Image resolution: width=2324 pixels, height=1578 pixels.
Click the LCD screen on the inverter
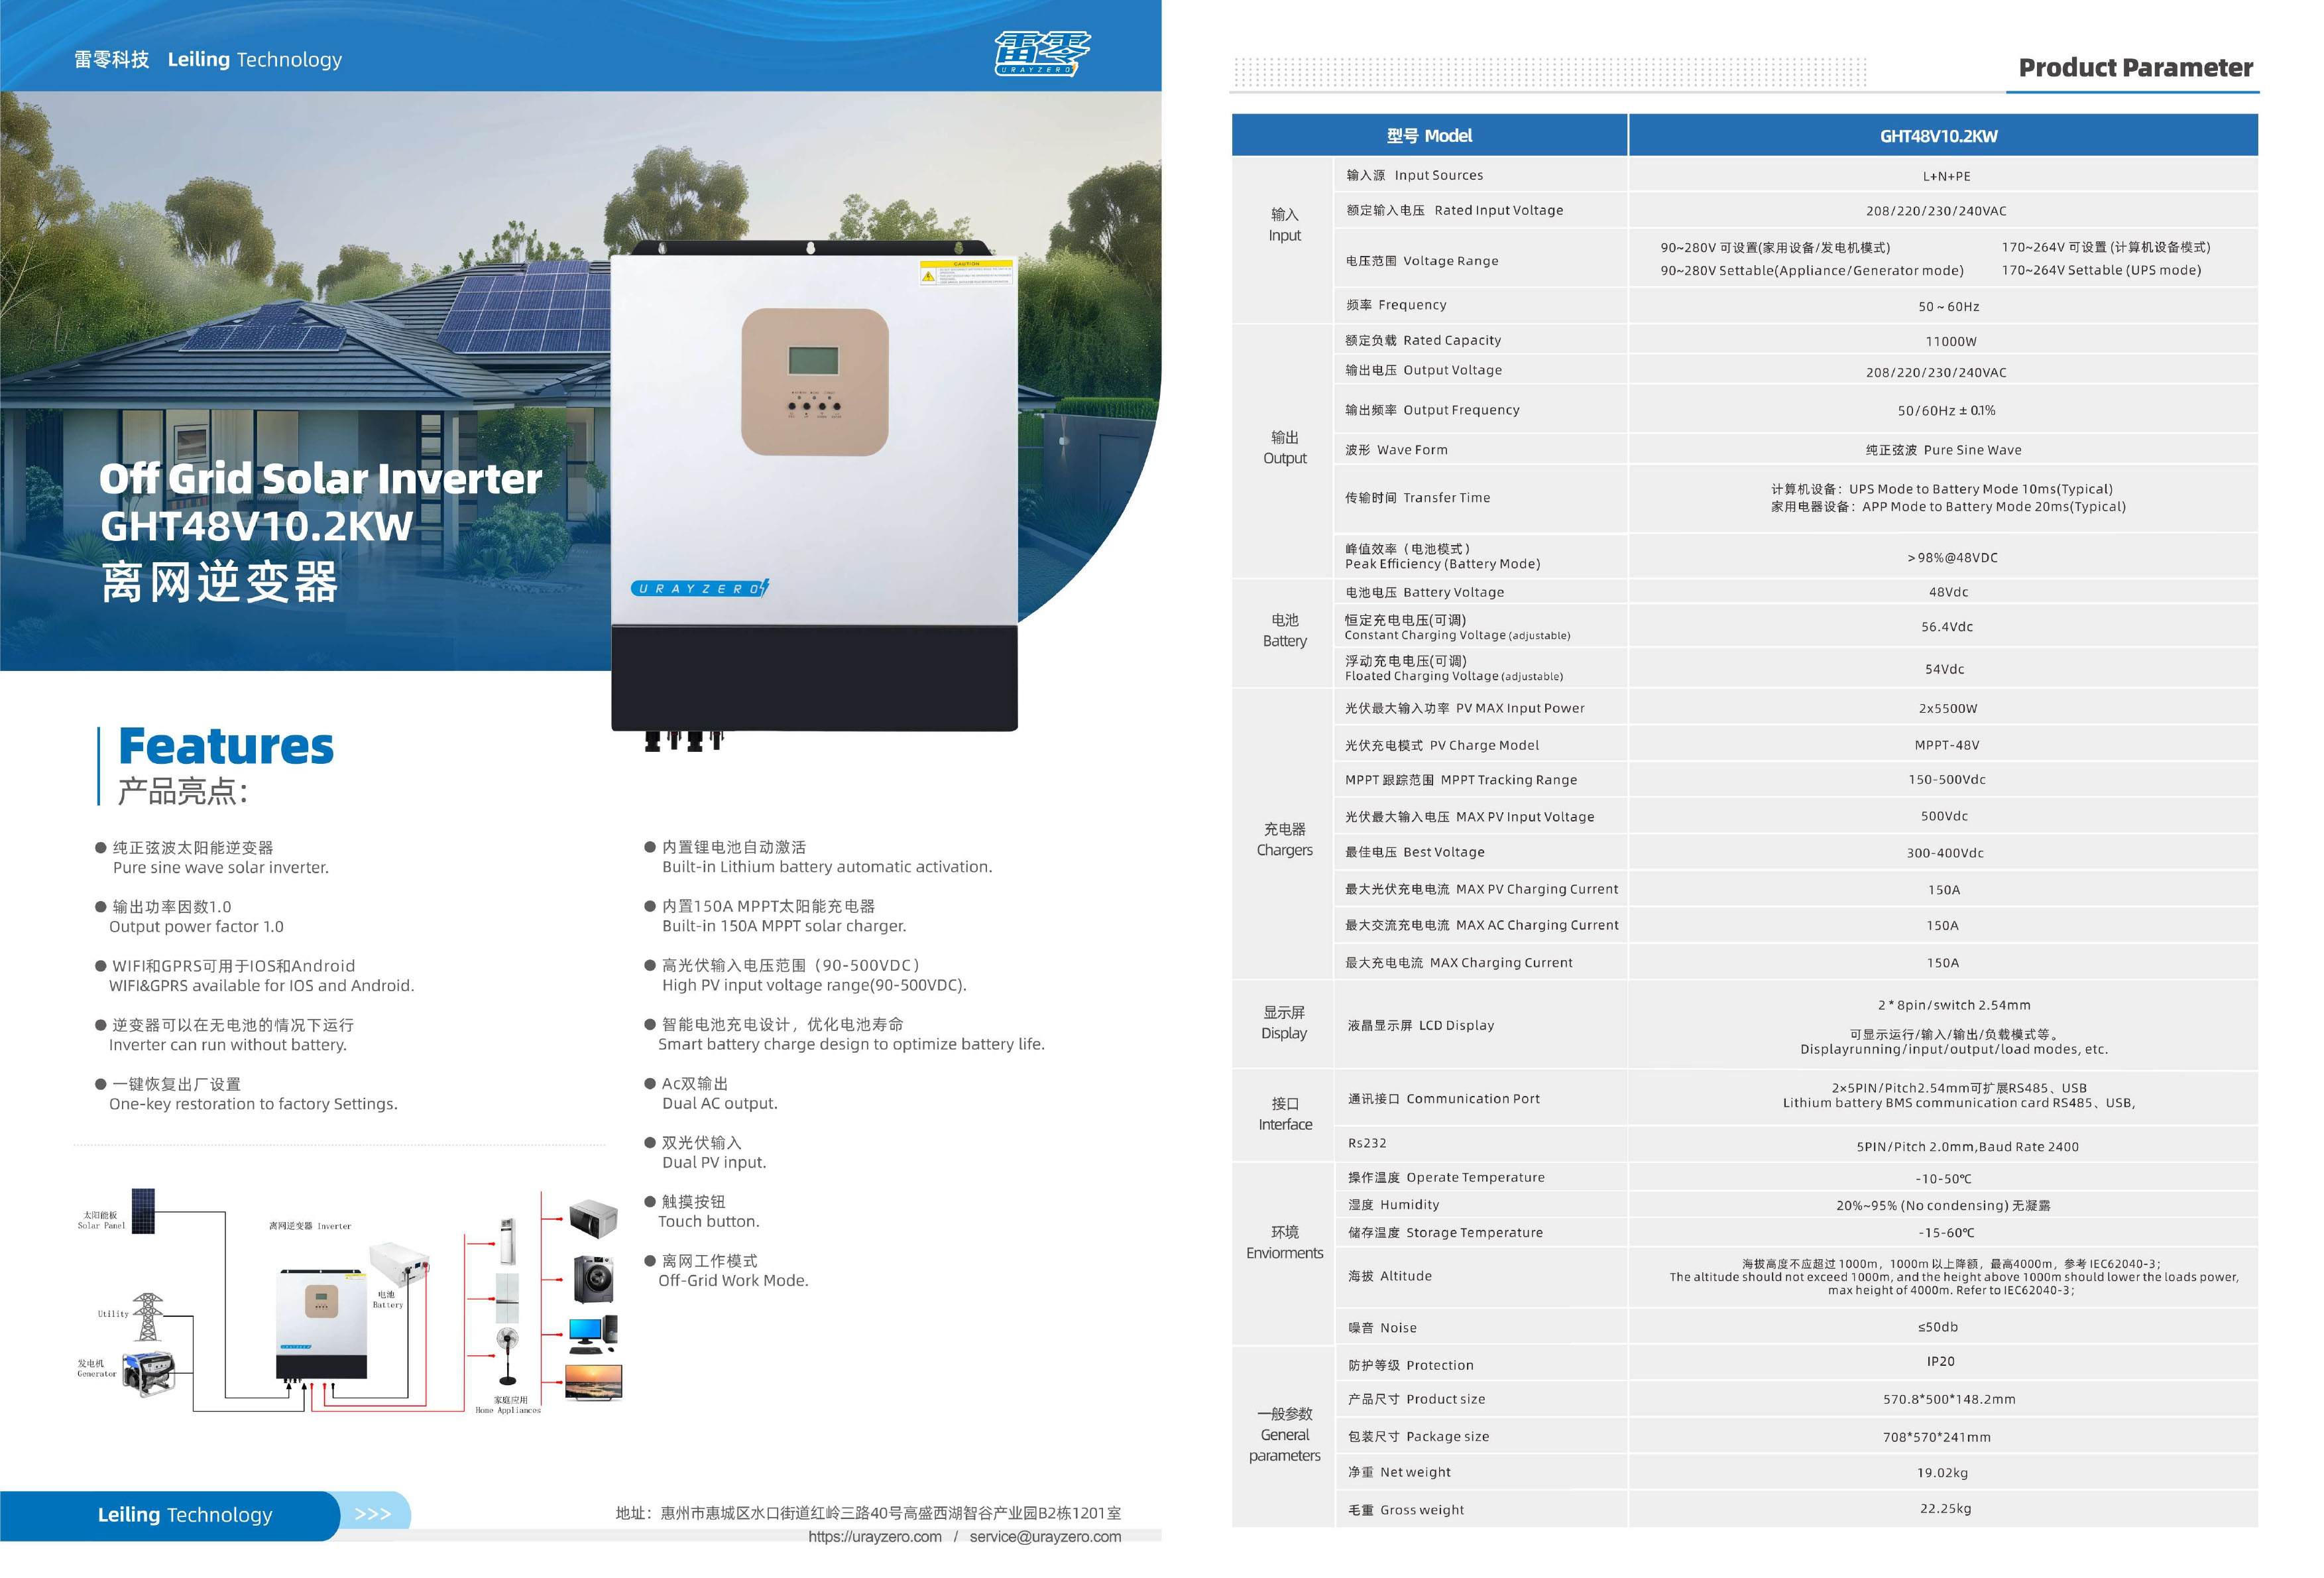pyautogui.click(x=813, y=360)
